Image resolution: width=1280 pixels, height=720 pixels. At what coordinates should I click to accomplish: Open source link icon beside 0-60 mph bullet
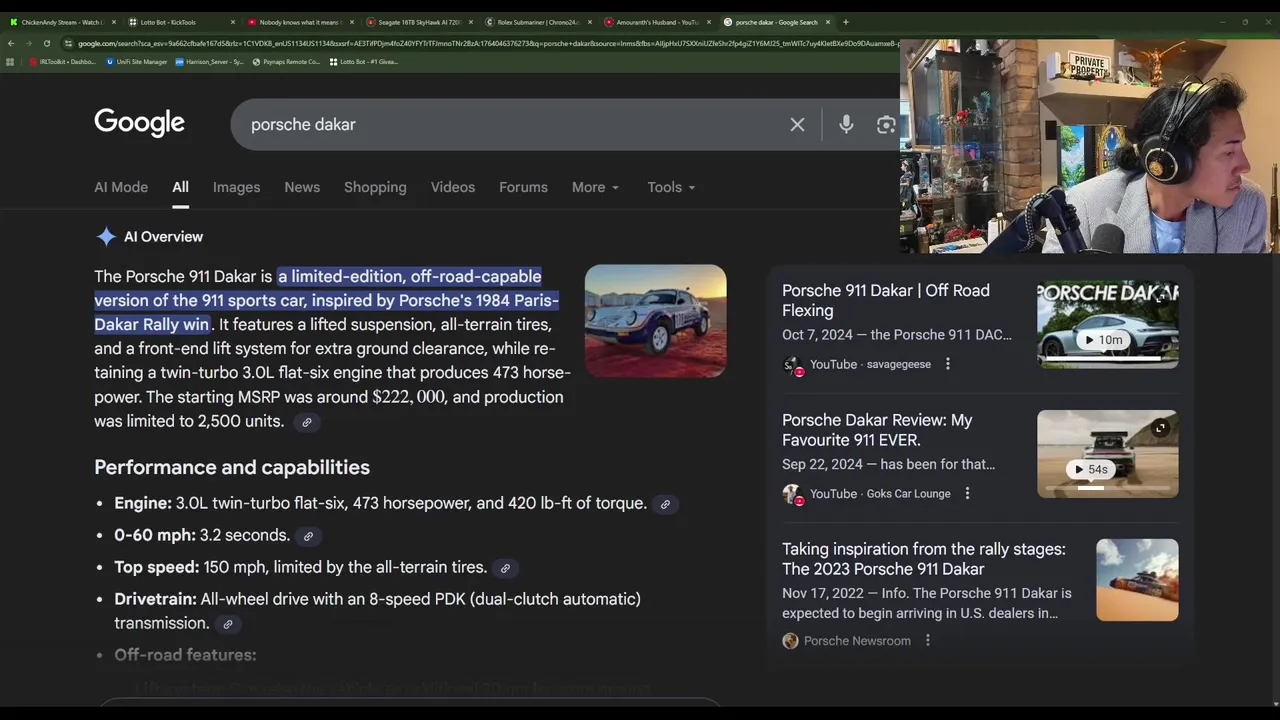(308, 536)
